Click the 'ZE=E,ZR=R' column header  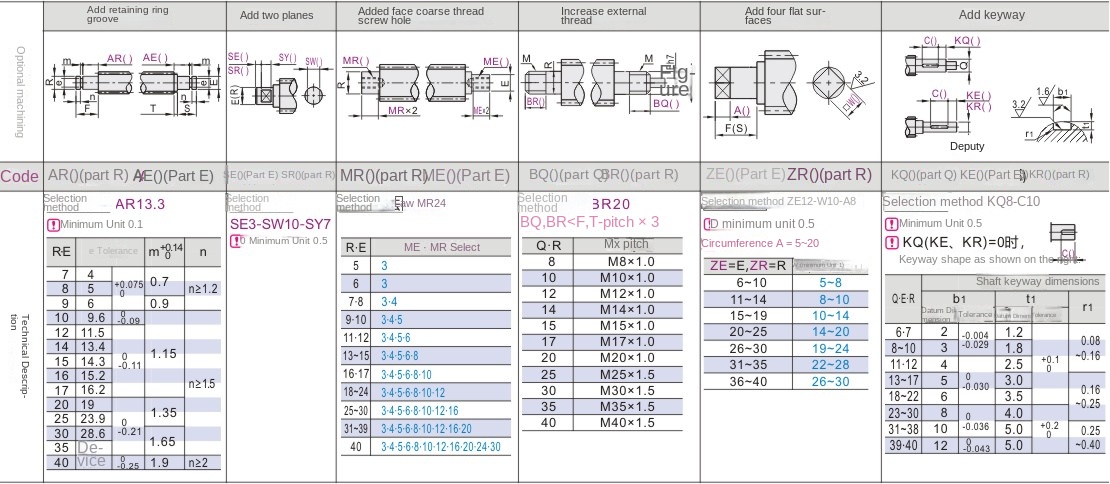pyautogui.click(x=748, y=266)
